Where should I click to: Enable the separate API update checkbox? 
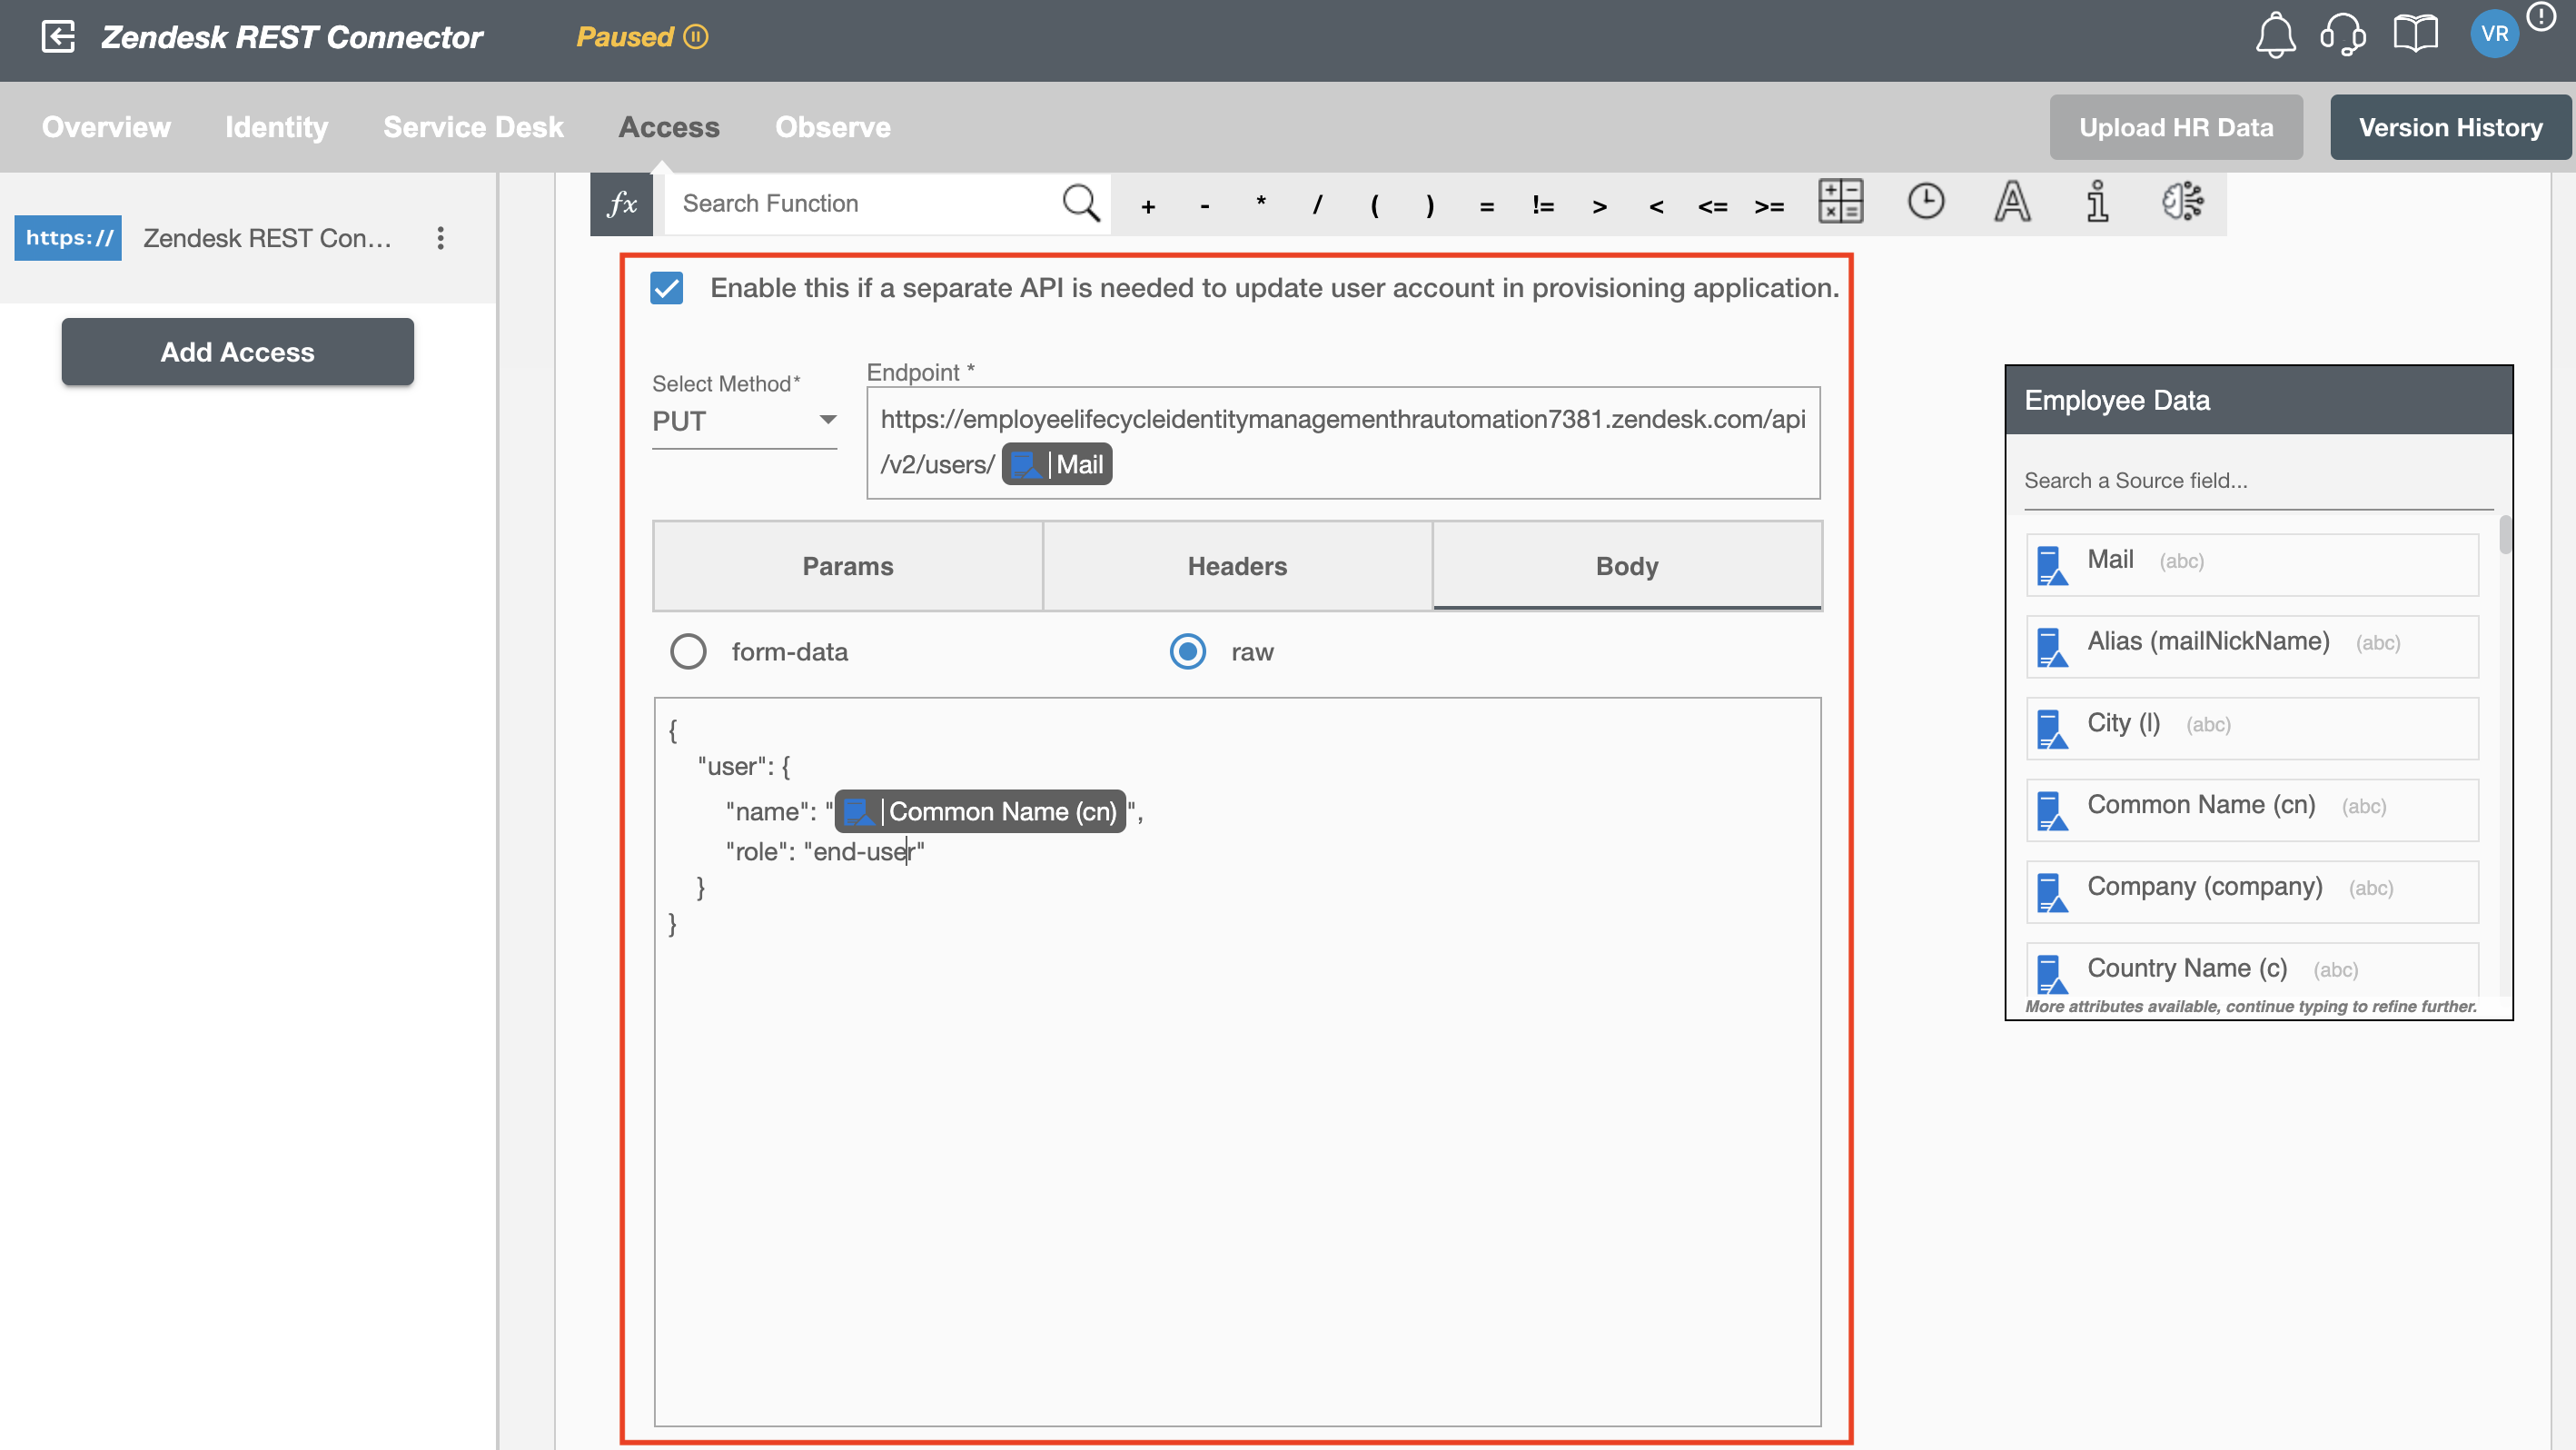(667, 289)
